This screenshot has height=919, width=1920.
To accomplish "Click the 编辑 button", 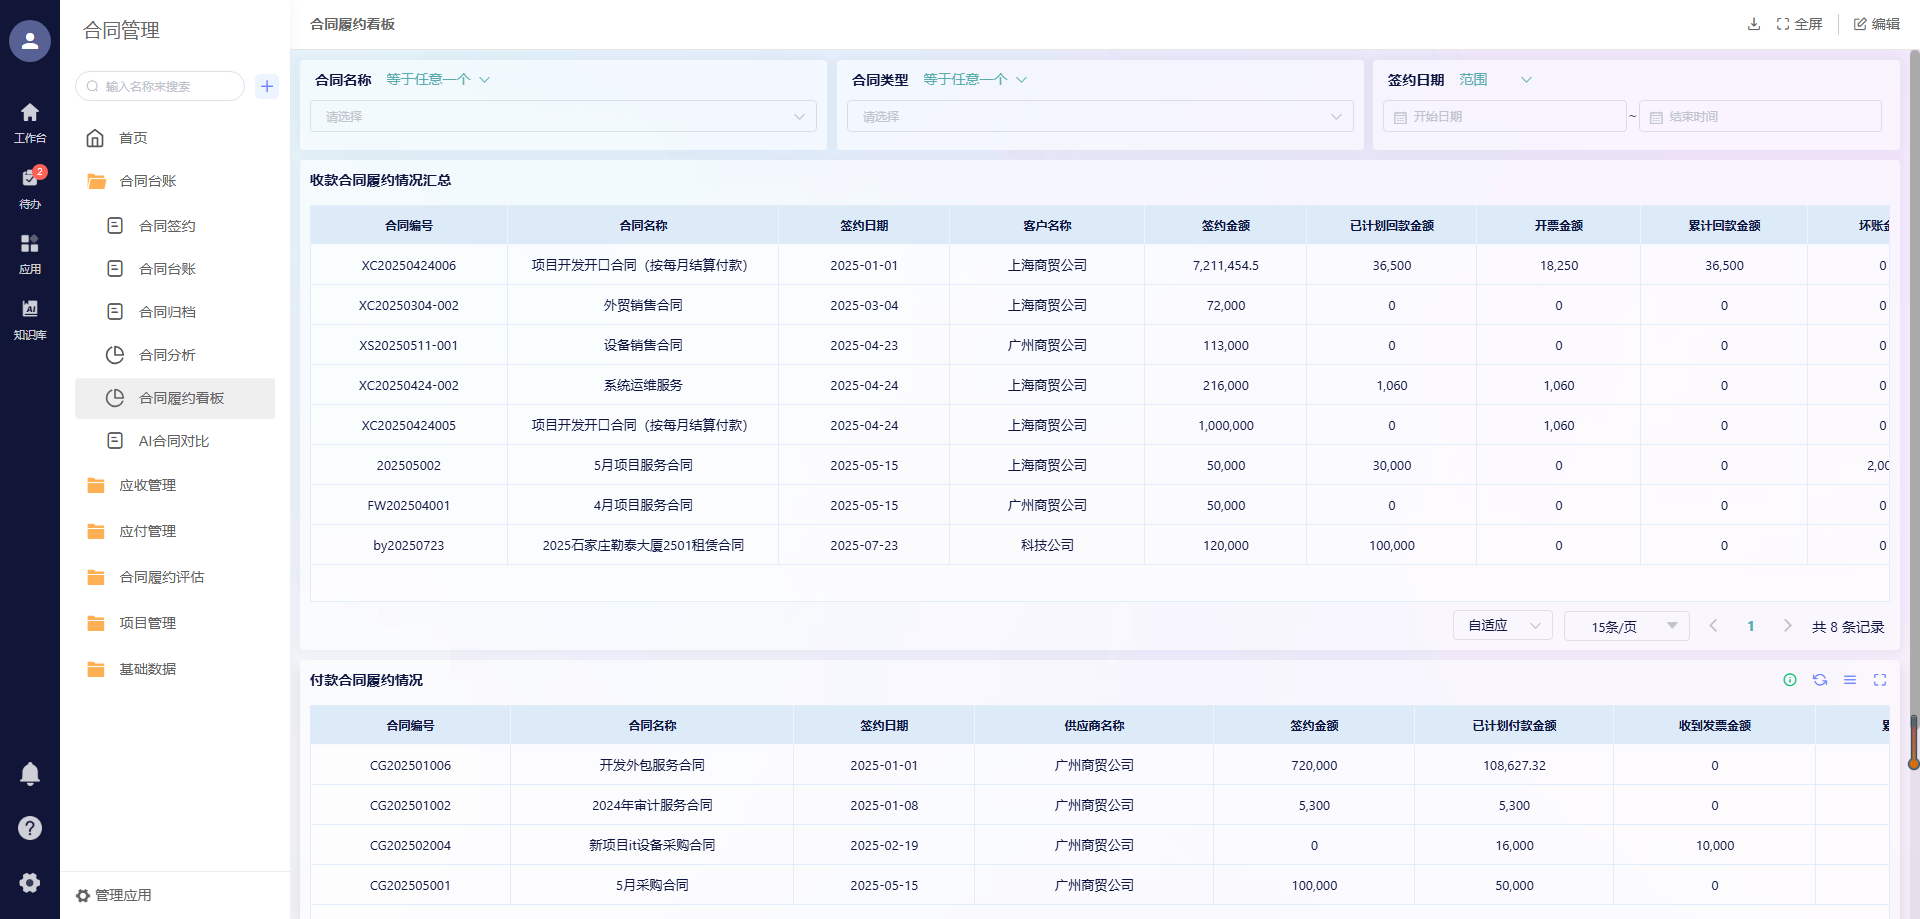I will click(1877, 24).
